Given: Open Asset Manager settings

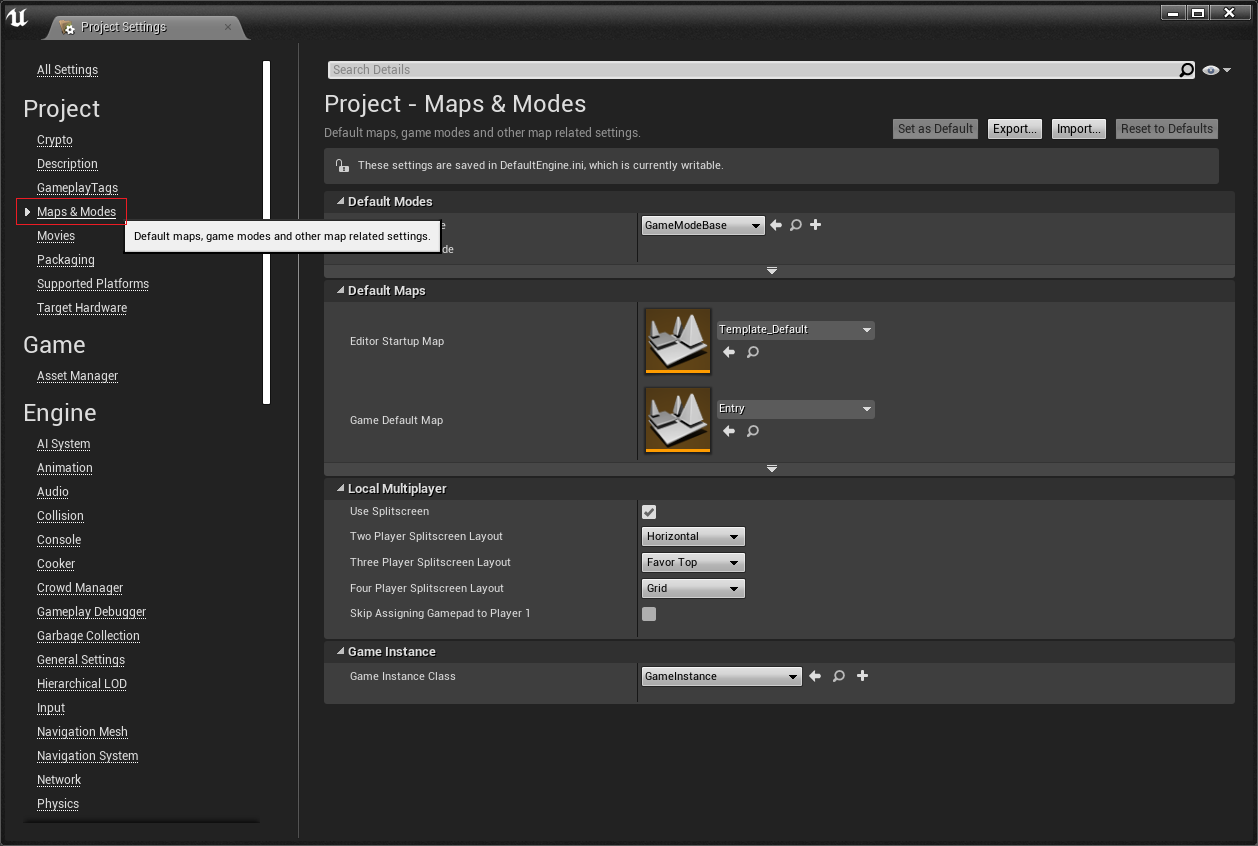Looking at the screenshot, I should [x=77, y=376].
